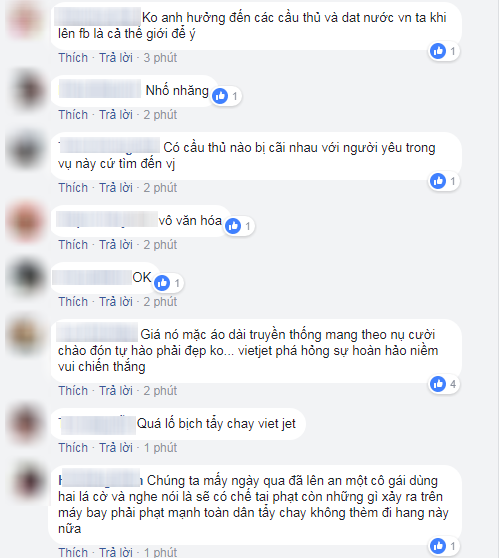Open blurred author name of "OK" comment
This screenshot has height=558, width=499.
pos(92,277)
